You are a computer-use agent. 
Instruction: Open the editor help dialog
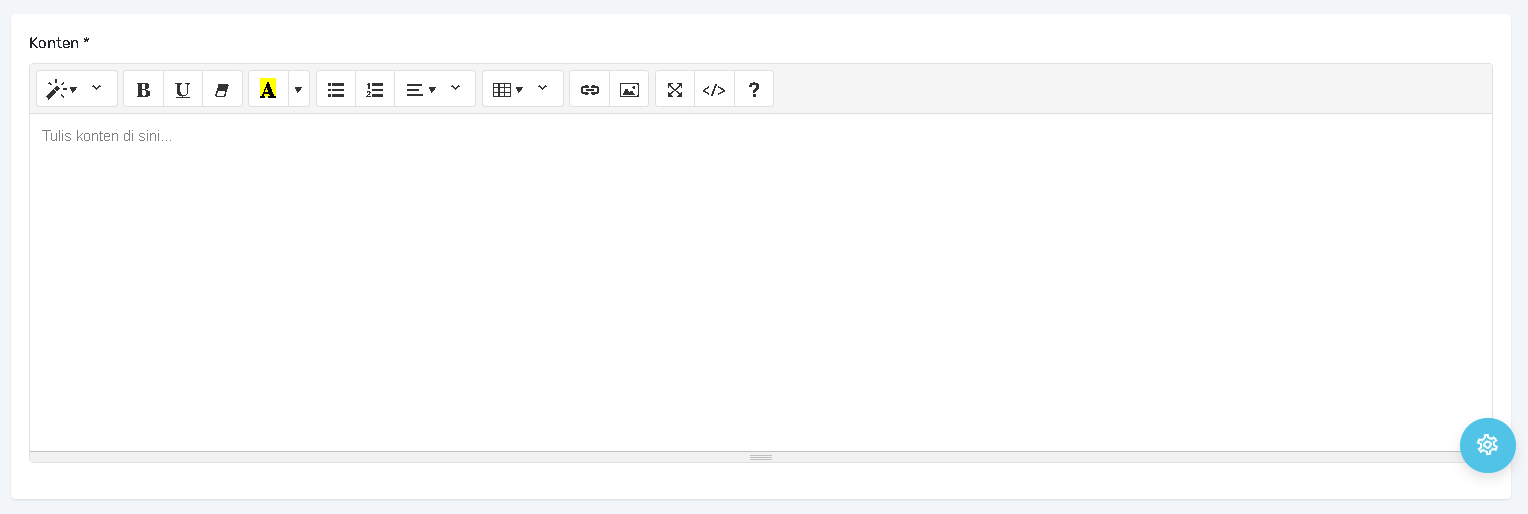tap(754, 89)
